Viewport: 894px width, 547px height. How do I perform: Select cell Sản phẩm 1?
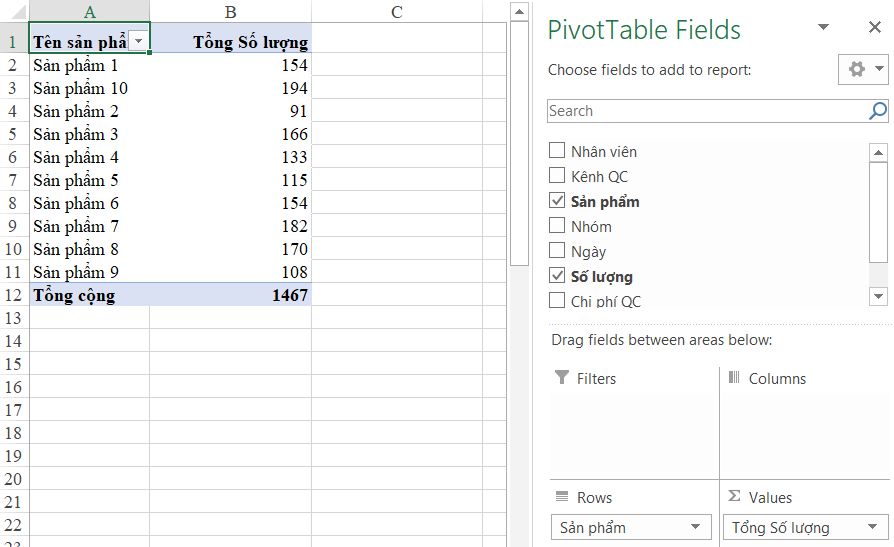point(90,65)
